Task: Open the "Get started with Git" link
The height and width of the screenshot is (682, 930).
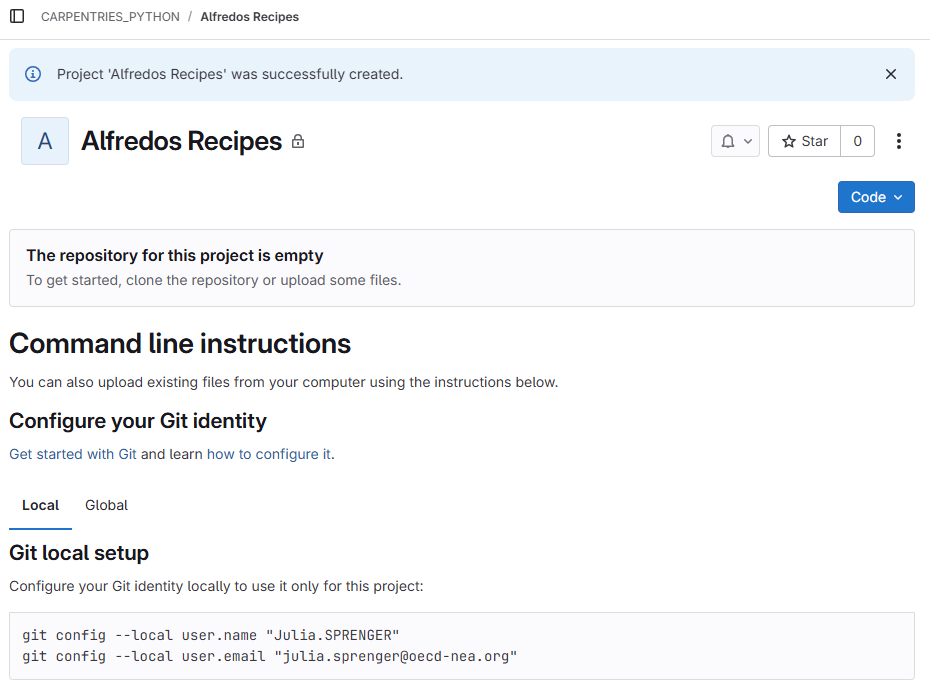Action: click(72, 454)
